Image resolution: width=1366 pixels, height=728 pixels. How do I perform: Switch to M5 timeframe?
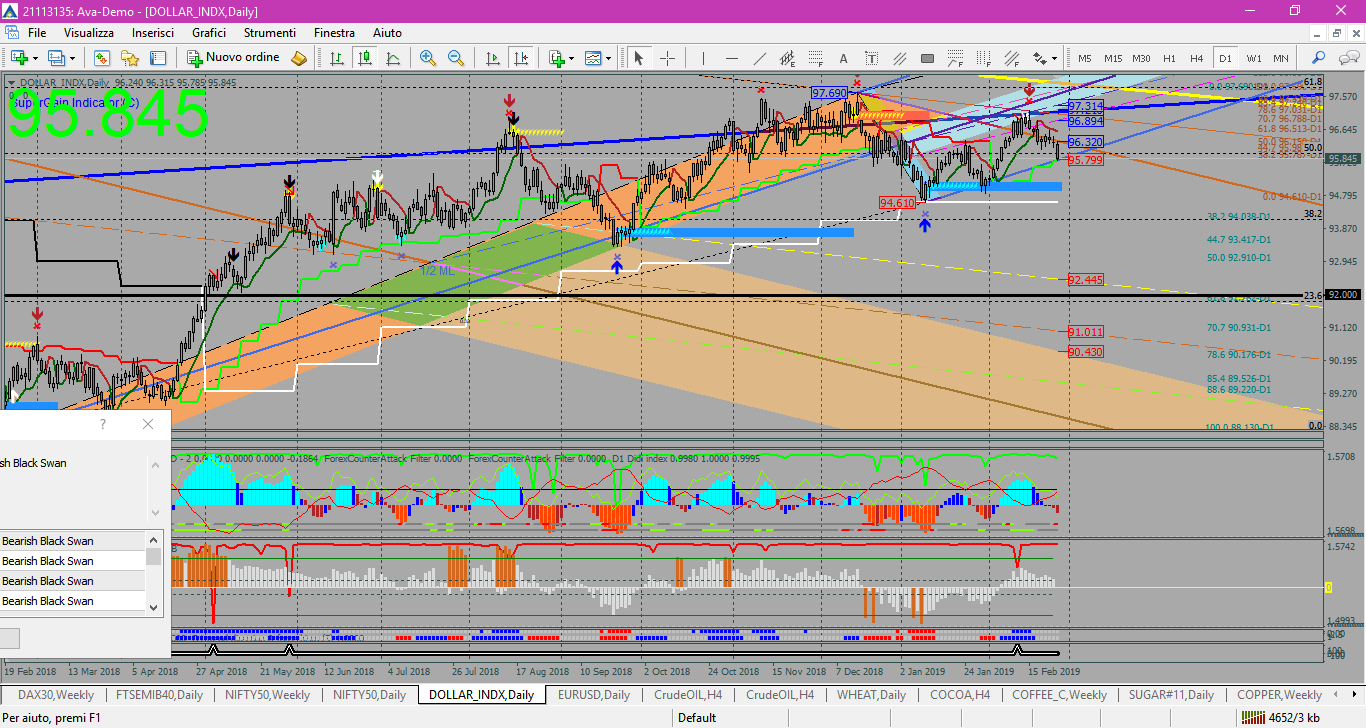(x=1085, y=58)
